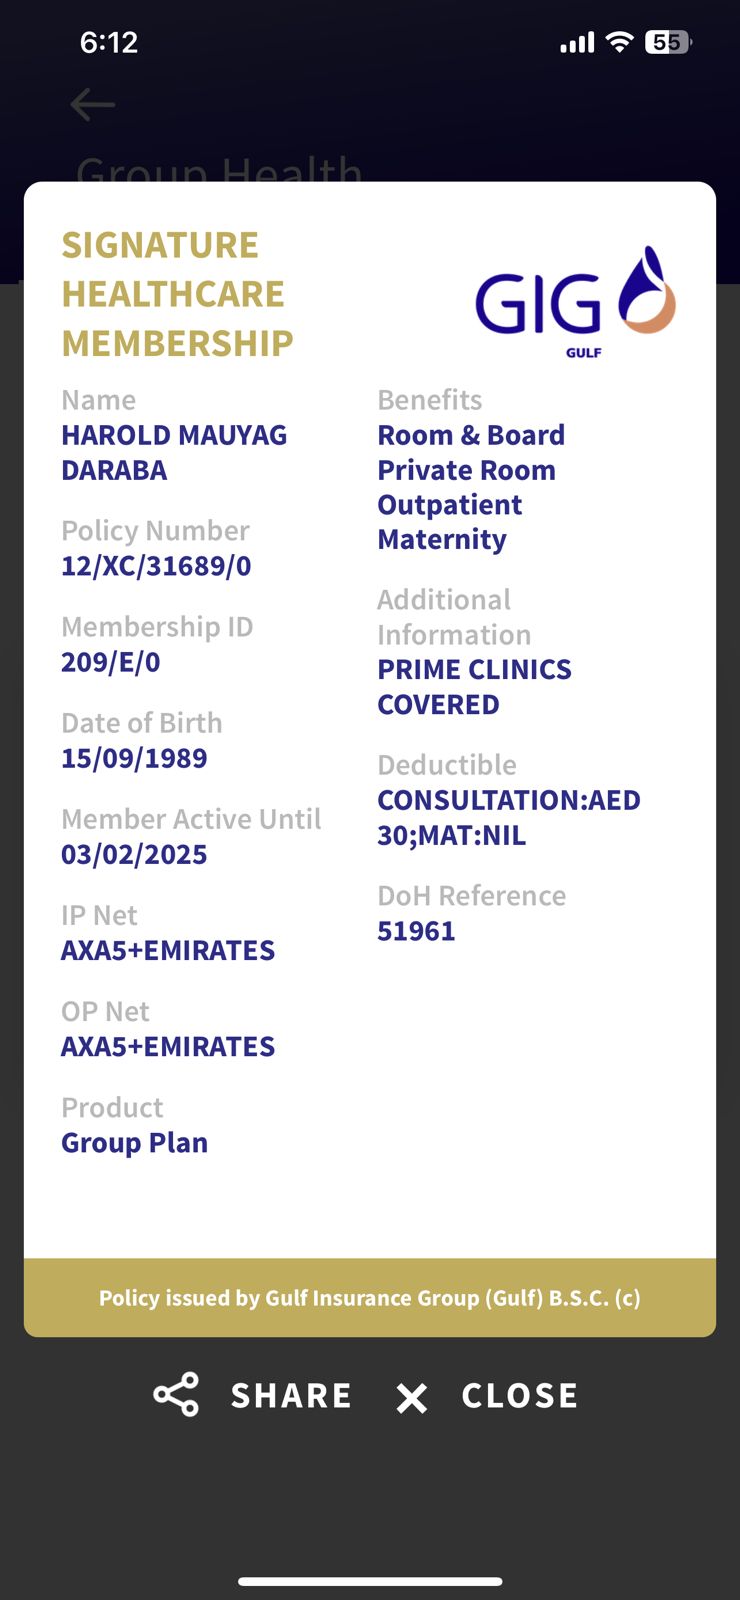Tap the DoH Reference number 51961
740x1600 pixels.
(x=416, y=931)
